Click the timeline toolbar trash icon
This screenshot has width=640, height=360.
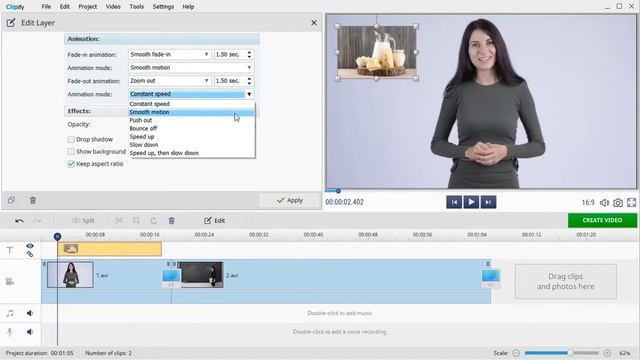171,220
